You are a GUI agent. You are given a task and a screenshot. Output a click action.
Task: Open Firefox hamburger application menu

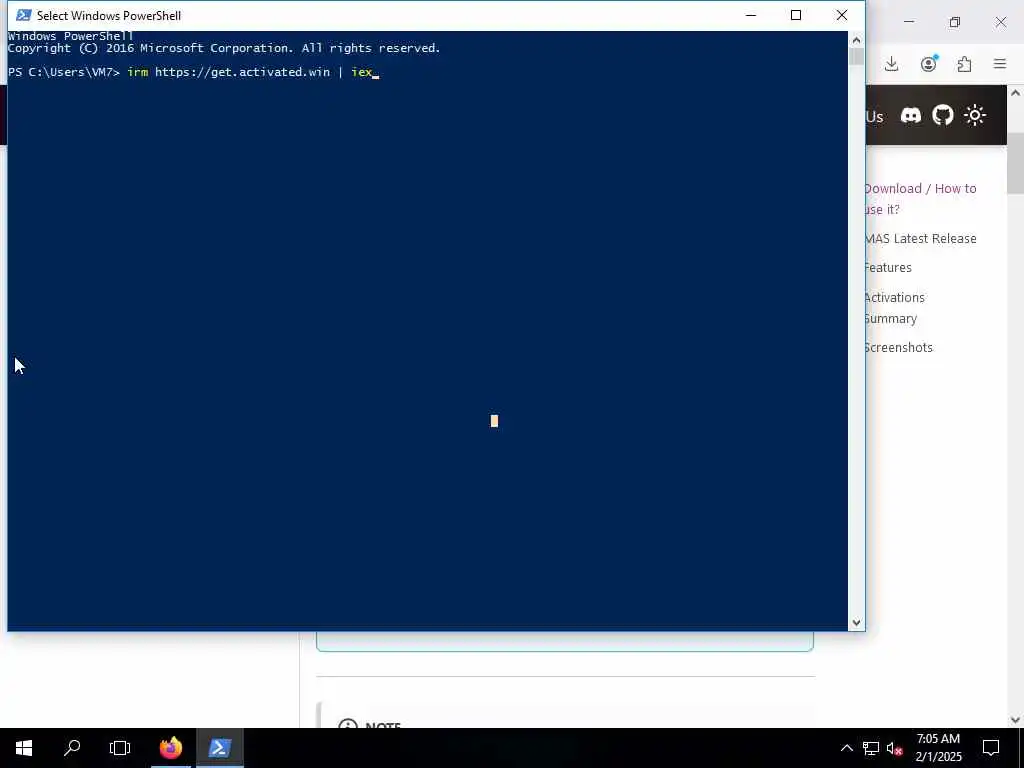tap(1000, 64)
